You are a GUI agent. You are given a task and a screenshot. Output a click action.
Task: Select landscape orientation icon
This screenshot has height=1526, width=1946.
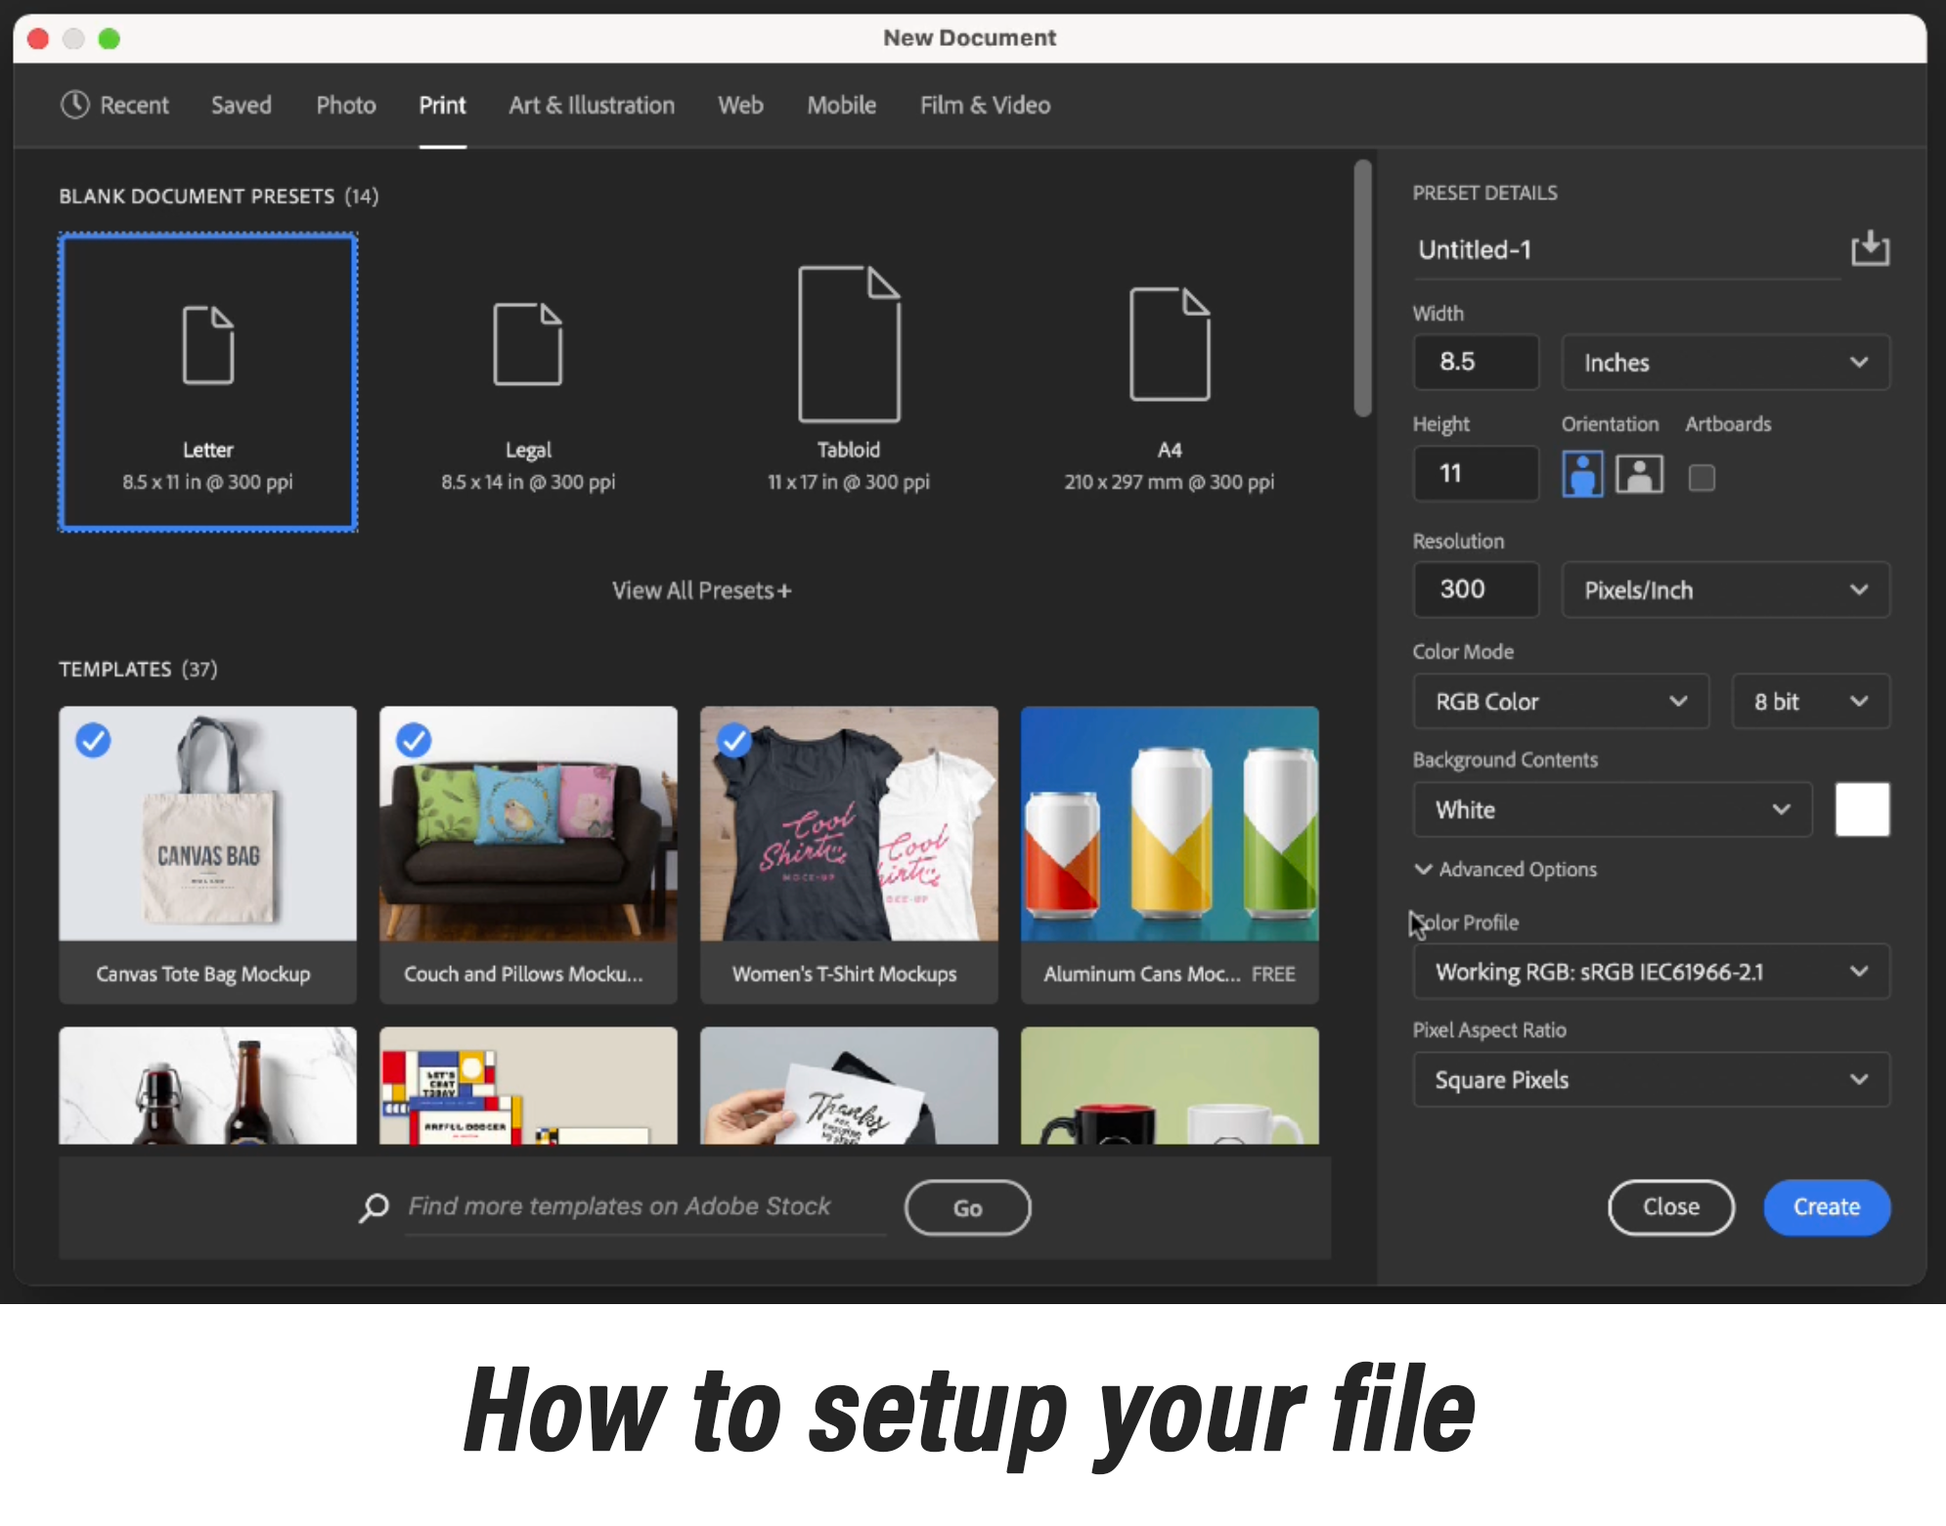(x=1638, y=474)
